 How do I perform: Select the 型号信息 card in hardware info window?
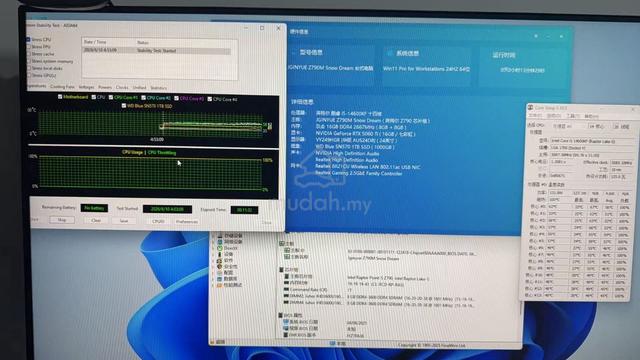(x=331, y=65)
